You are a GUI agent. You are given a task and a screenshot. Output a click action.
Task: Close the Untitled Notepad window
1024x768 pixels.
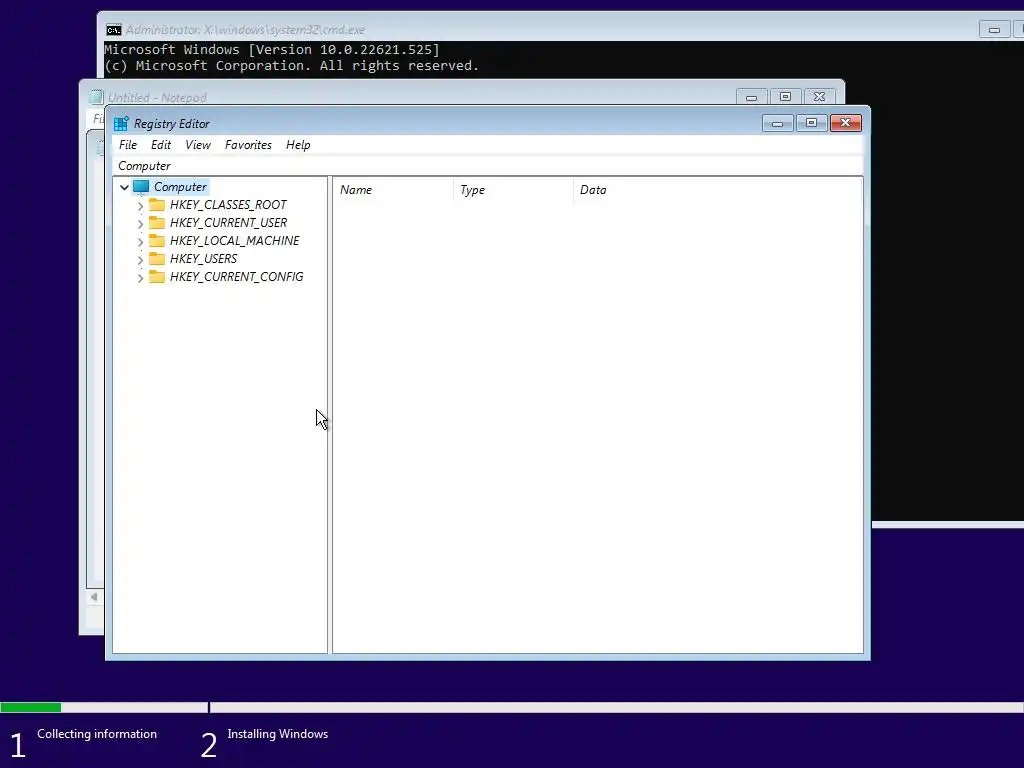tap(820, 97)
